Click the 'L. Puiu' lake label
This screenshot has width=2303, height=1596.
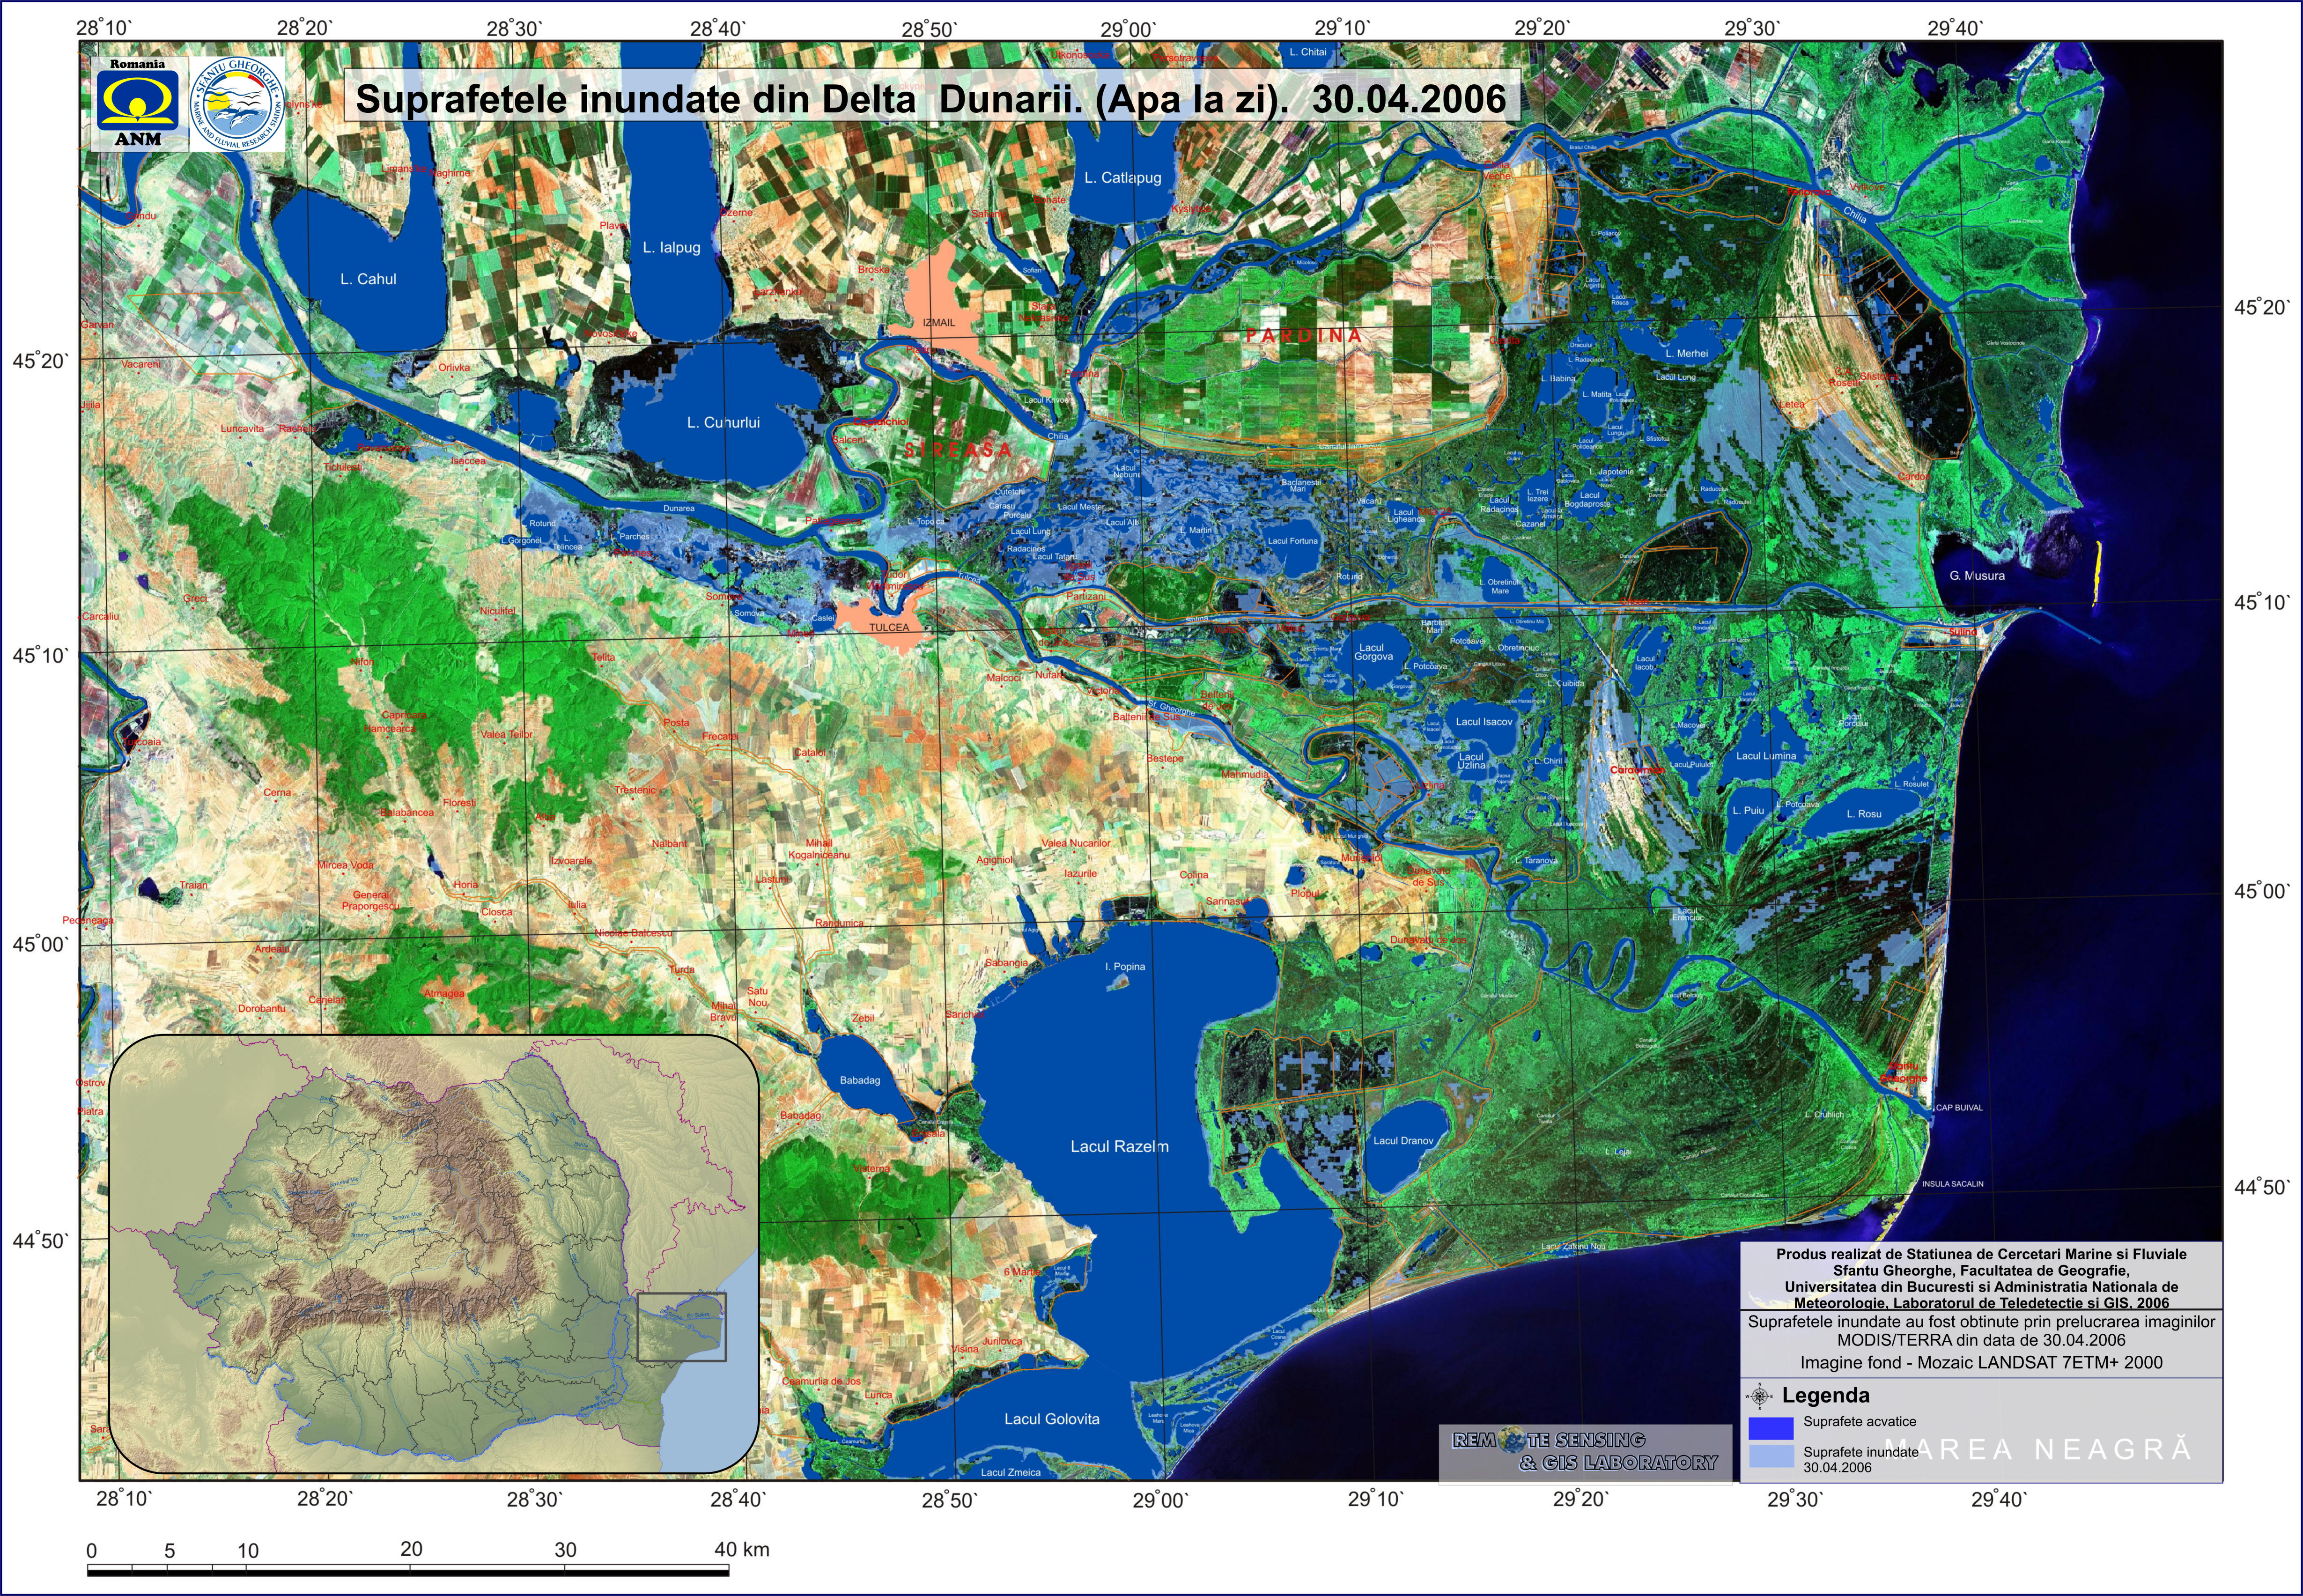pyautogui.click(x=1748, y=810)
